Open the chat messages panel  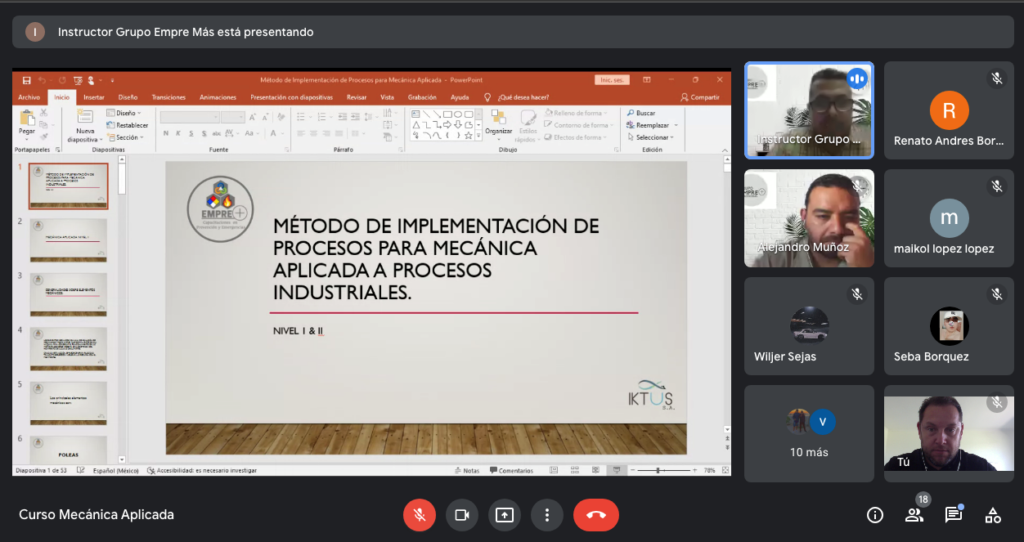(x=953, y=515)
